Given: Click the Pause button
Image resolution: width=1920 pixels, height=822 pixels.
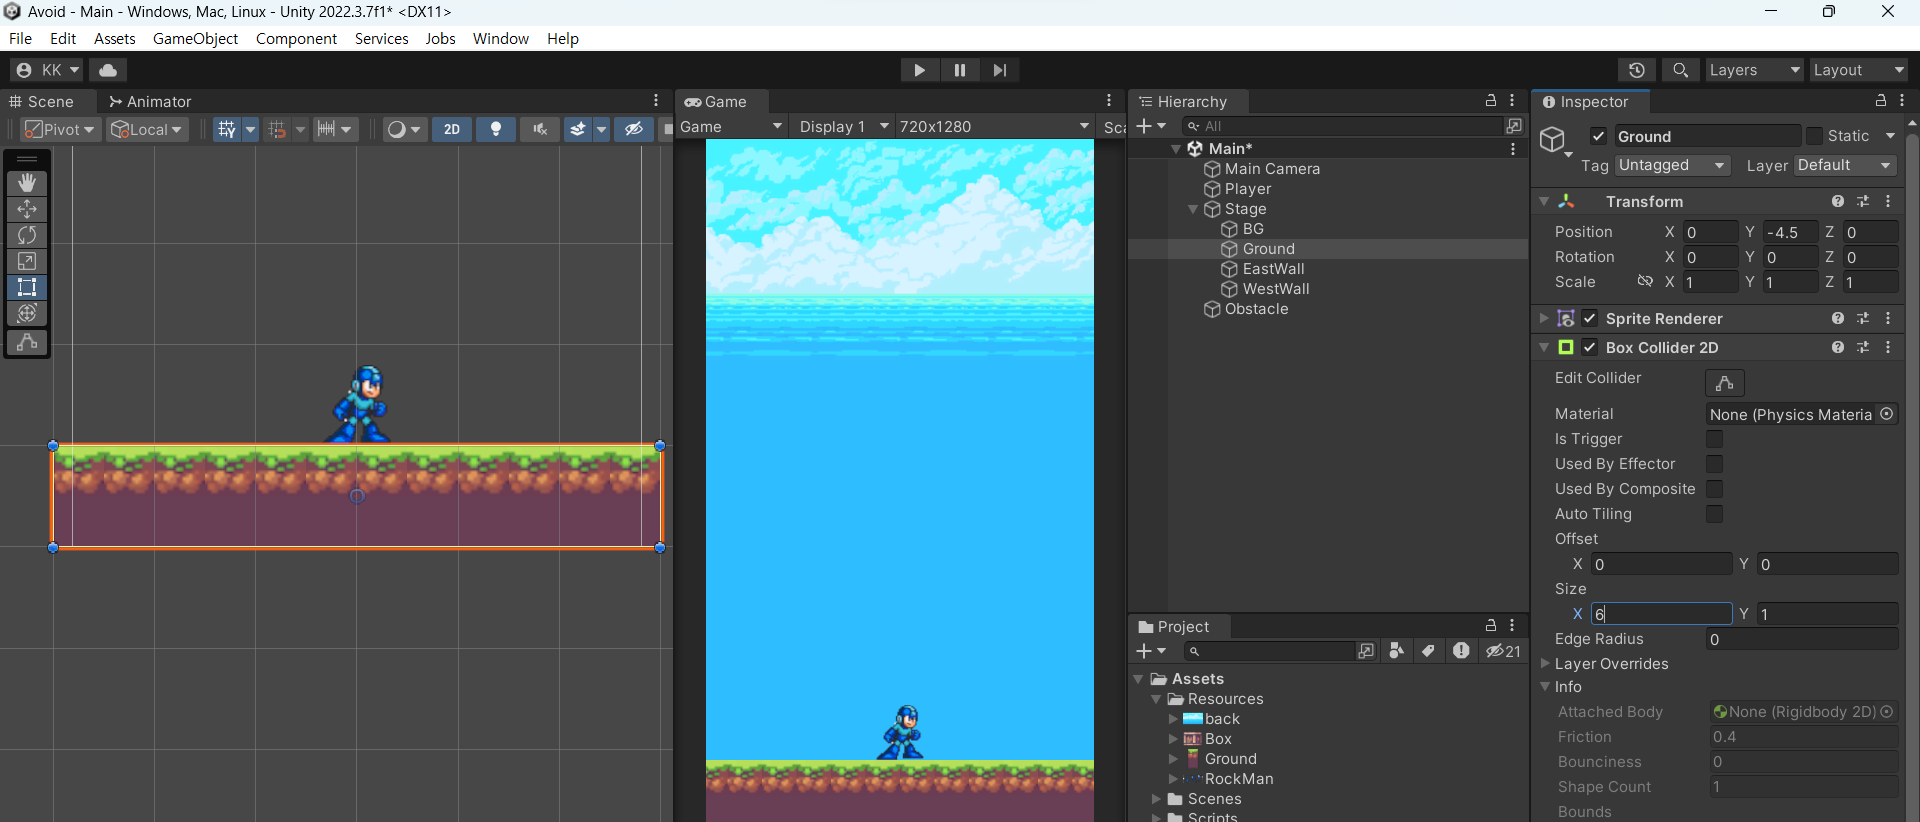Looking at the screenshot, I should click(x=959, y=70).
